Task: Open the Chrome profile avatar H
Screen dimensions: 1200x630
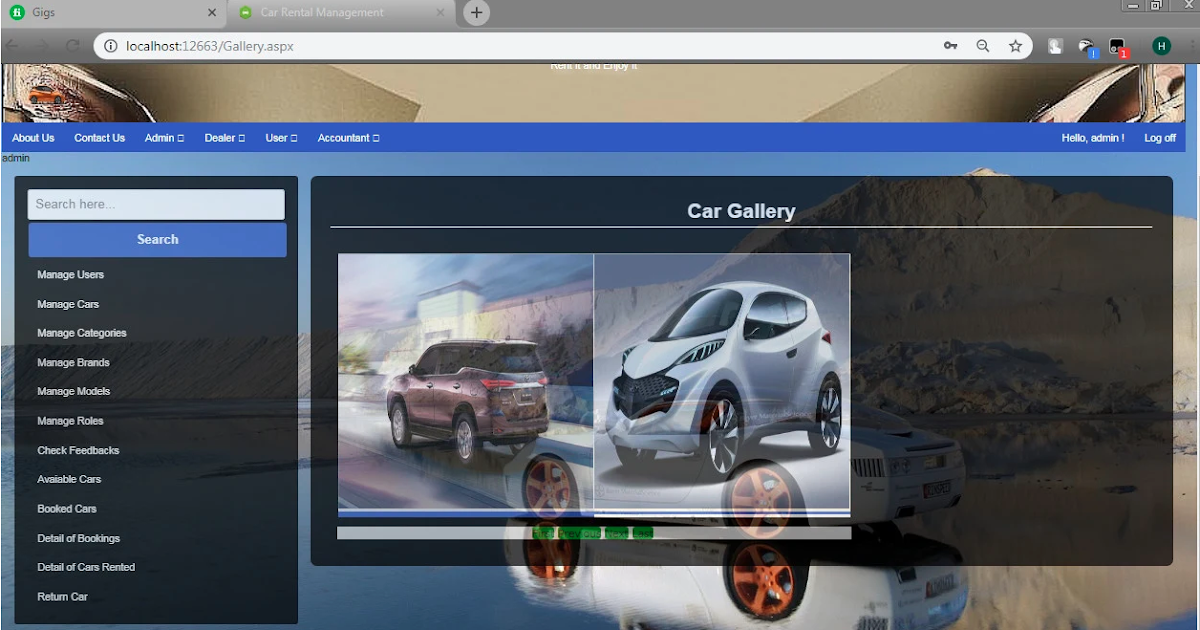Action: (1161, 45)
